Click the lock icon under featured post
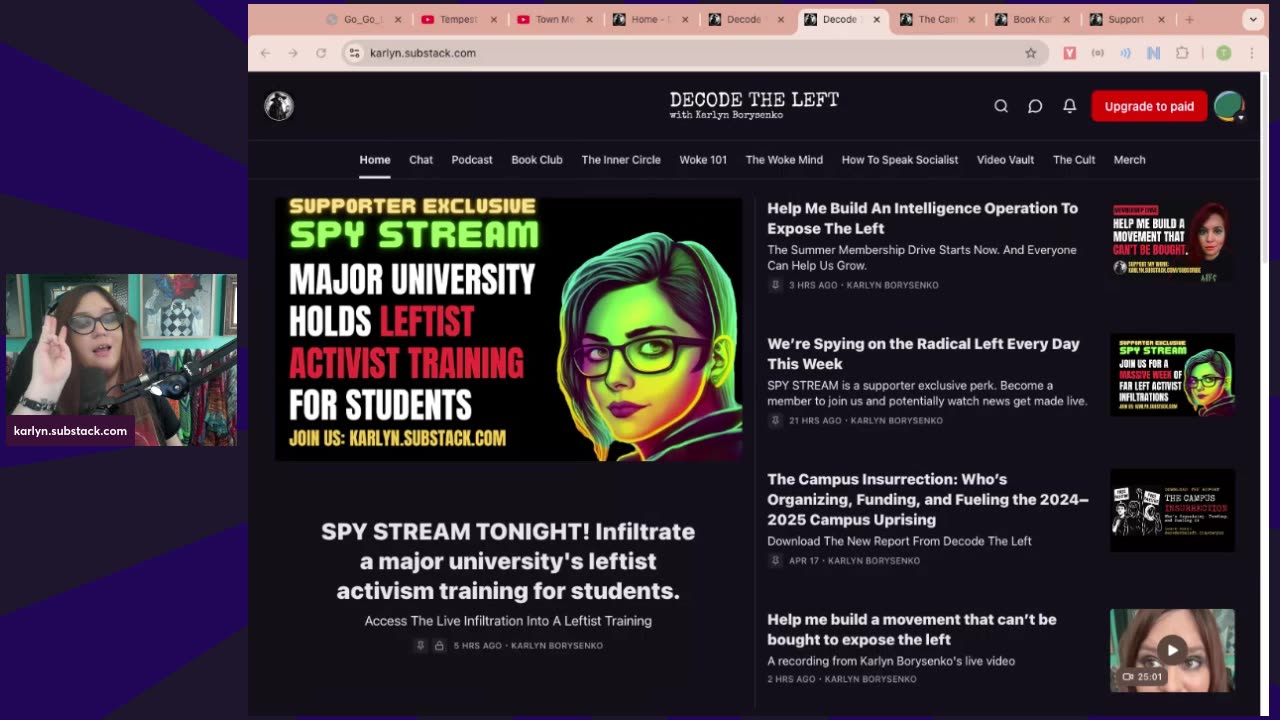 439,646
